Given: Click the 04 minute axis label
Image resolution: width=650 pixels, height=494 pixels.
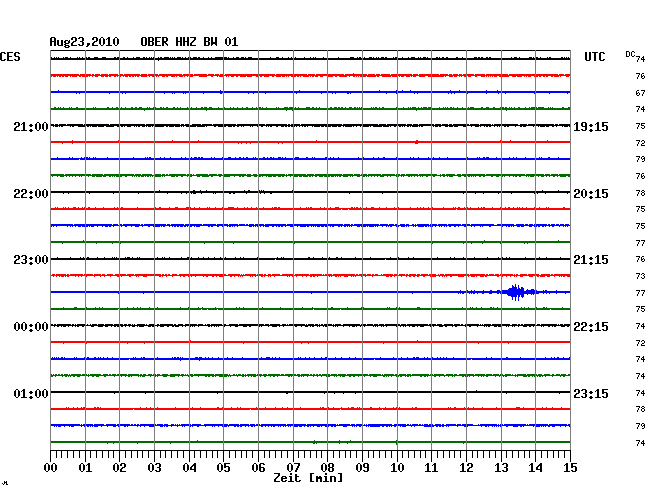Looking at the screenshot, I should pos(189,467).
